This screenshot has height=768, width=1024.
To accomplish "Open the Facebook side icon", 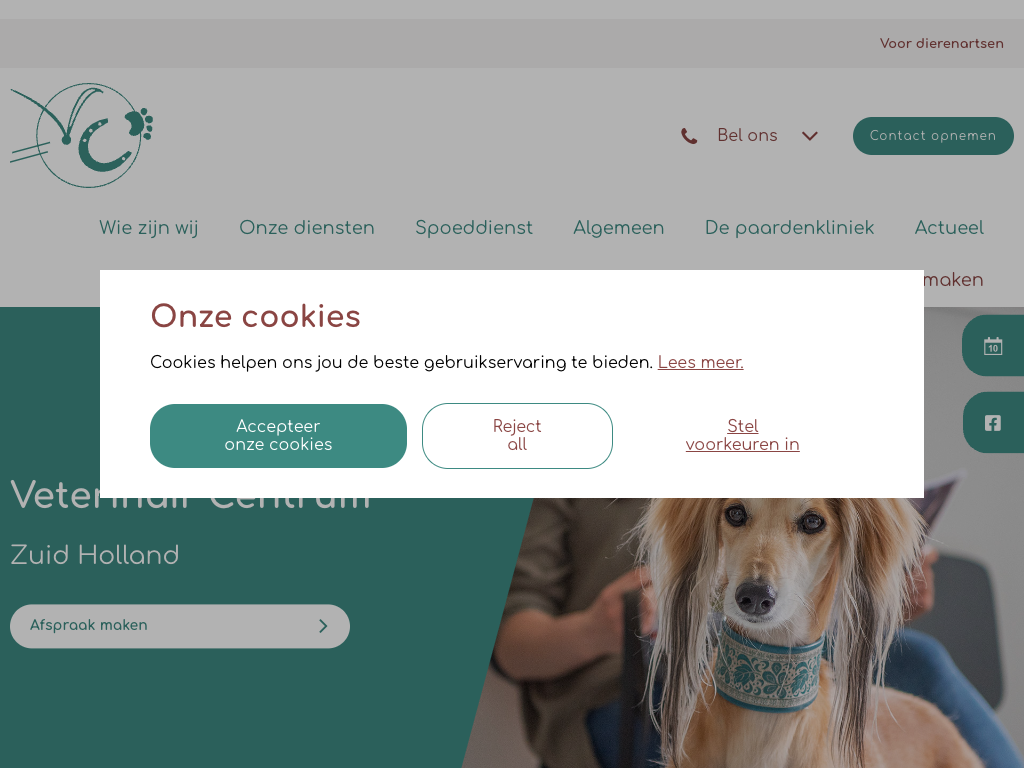I will click(993, 423).
